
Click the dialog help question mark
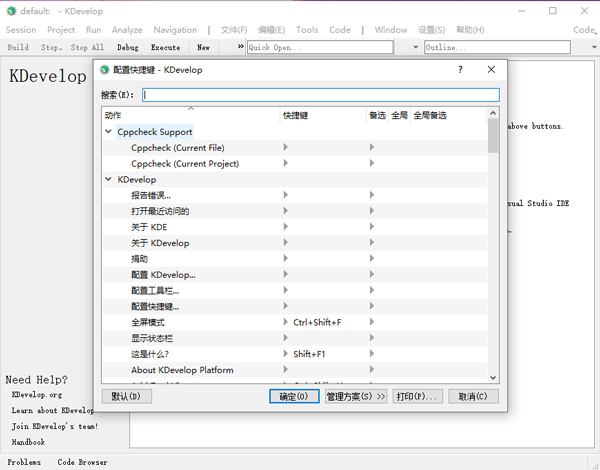pos(460,70)
